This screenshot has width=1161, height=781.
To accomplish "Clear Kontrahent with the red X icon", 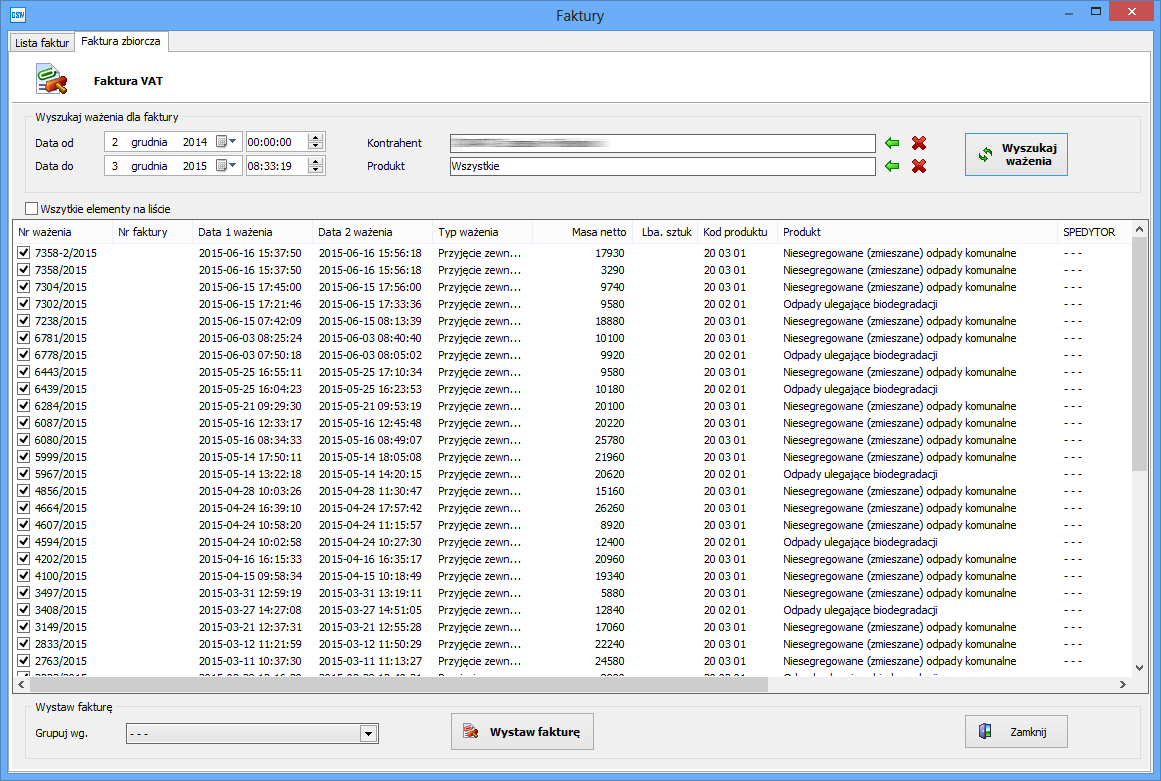I will pyautogui.click(x=918, y=143).
